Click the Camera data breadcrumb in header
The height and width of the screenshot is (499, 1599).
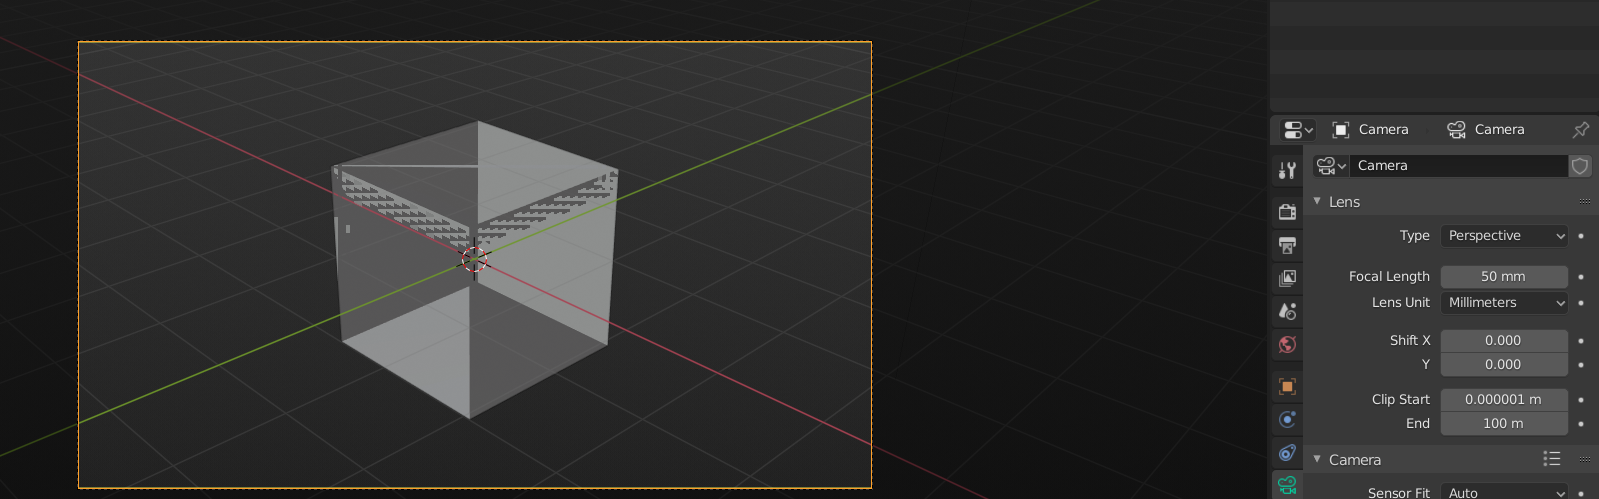coord(1486,130)
